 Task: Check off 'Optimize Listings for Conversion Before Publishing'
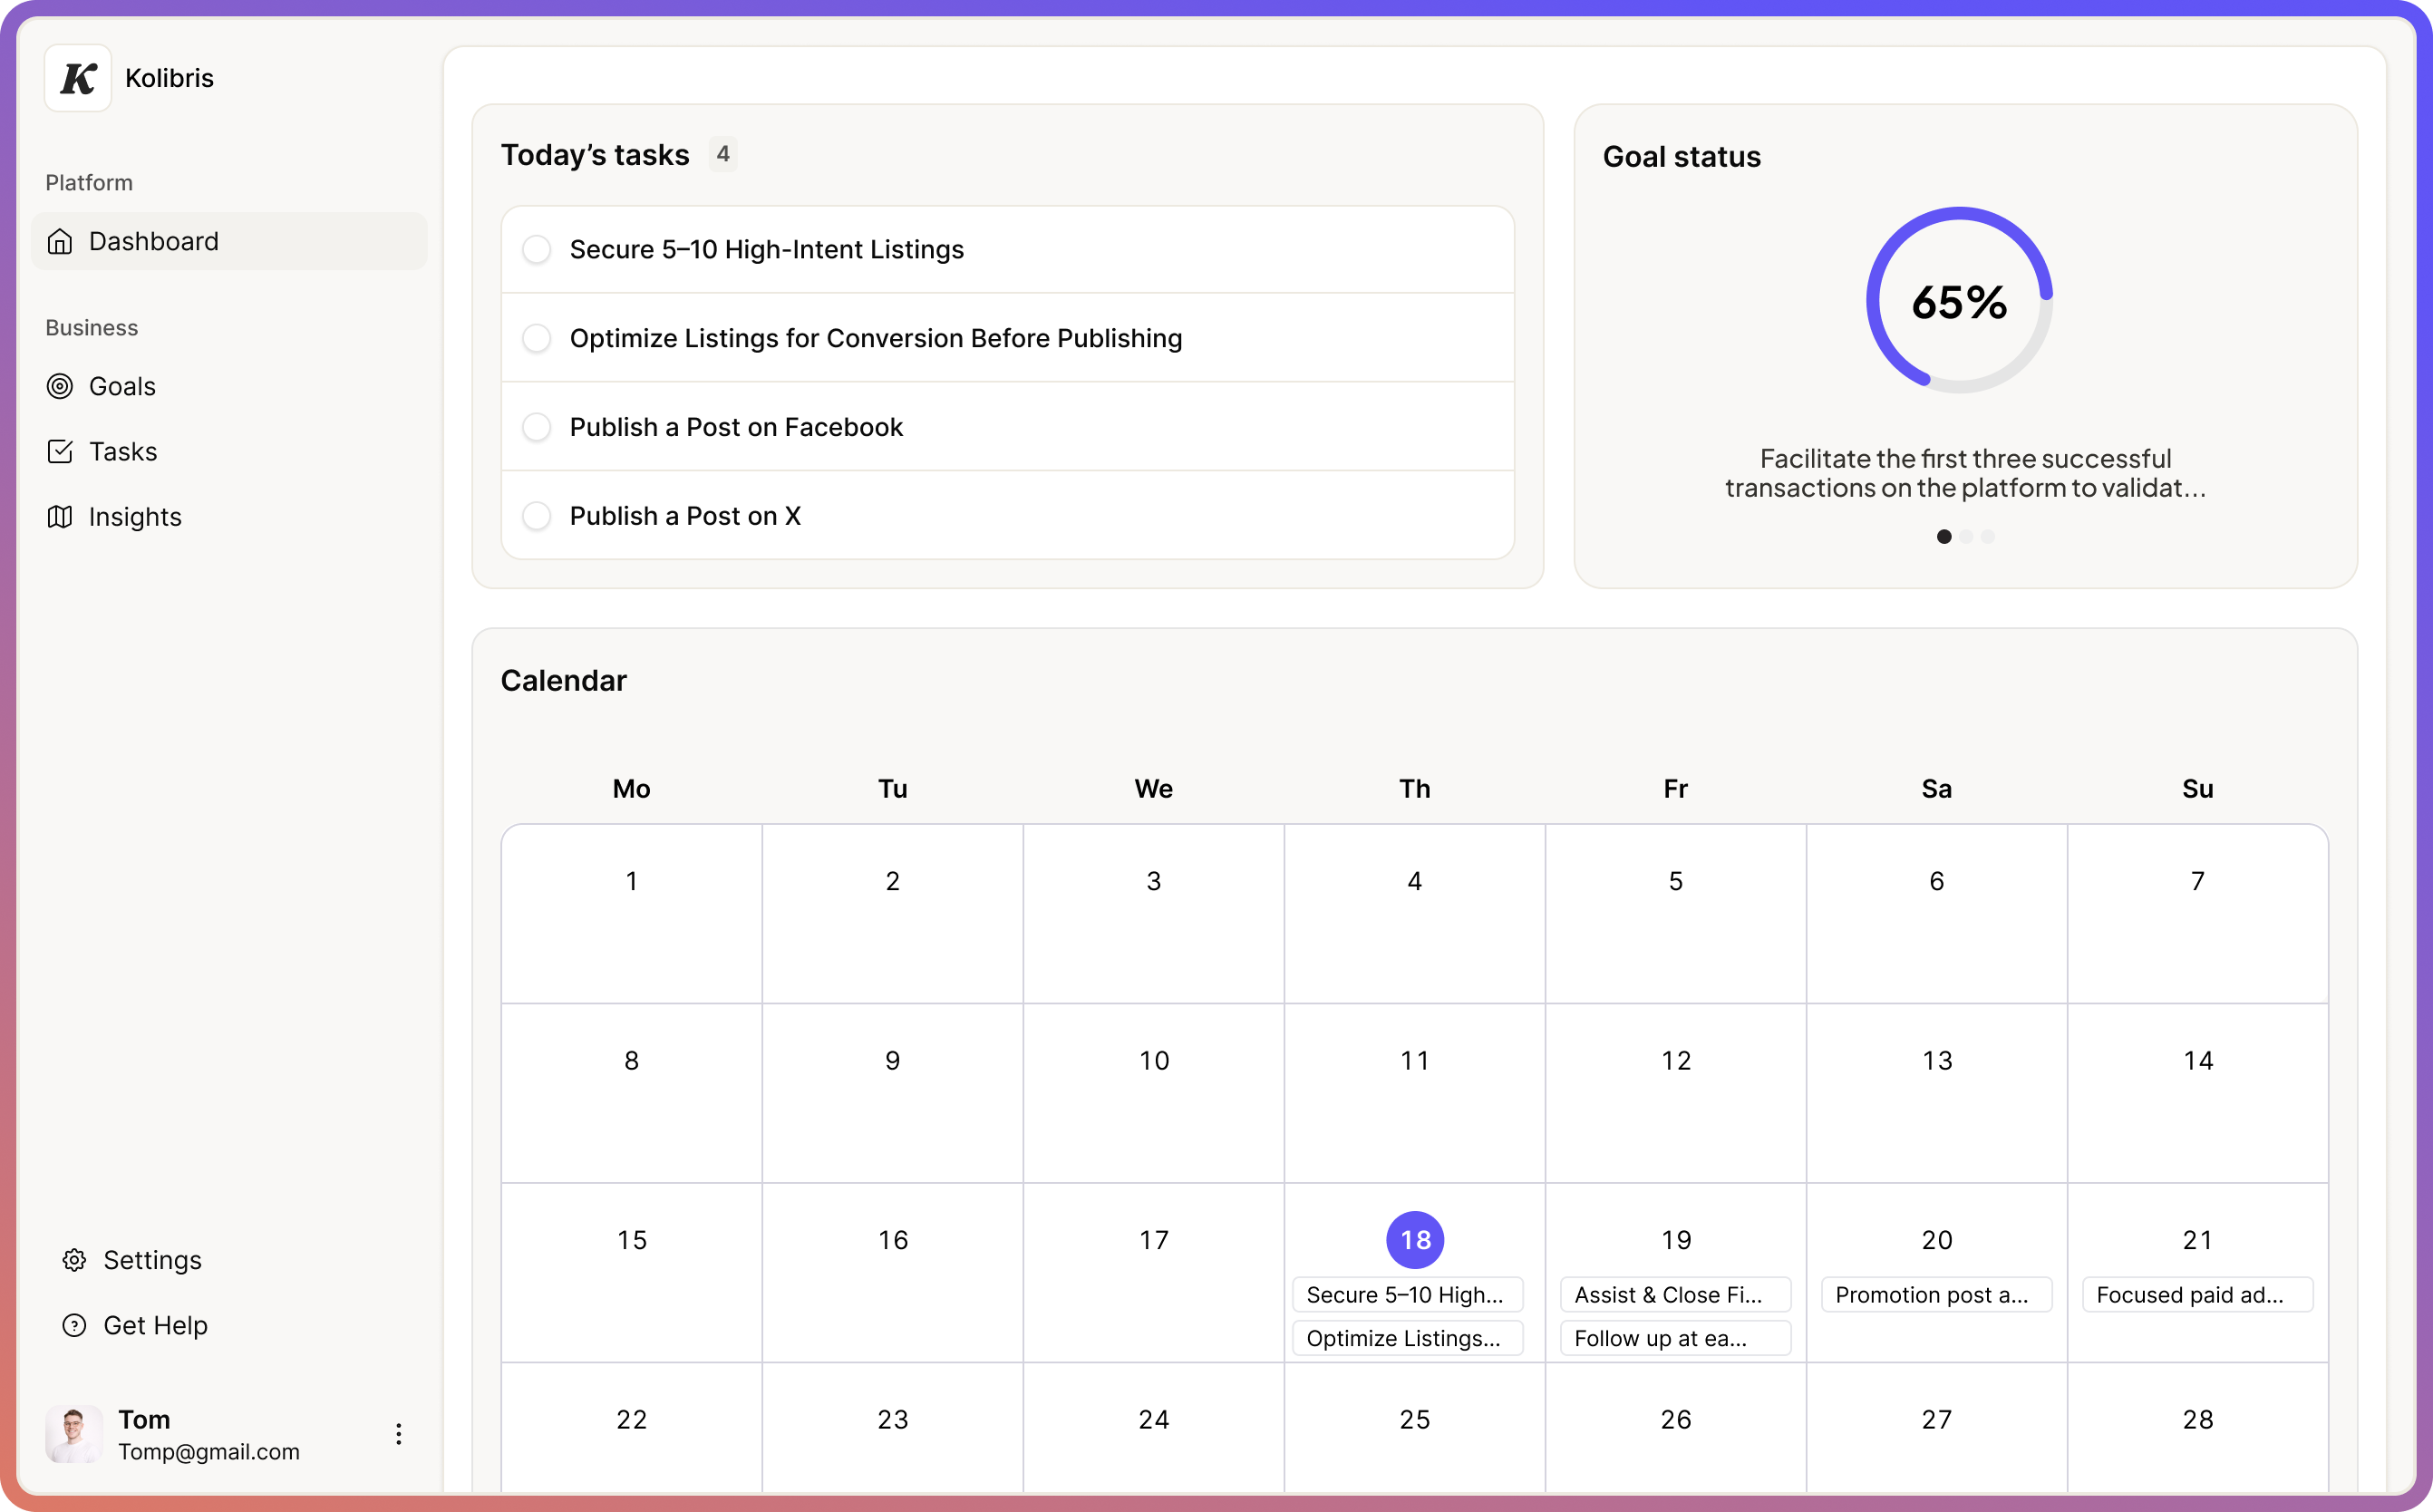537,338
